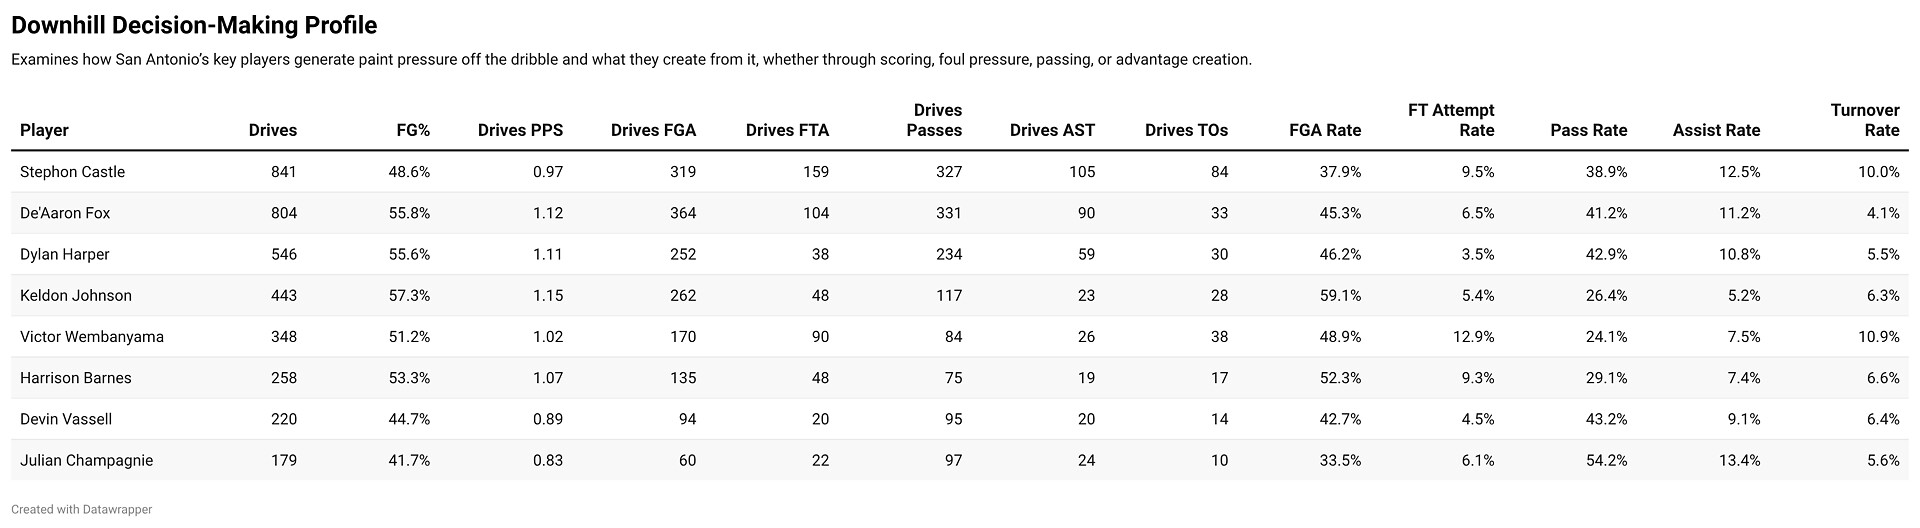This screenshot has height=528, width=1920.
Task: Click the FG% column header
Action: [408, 130]
